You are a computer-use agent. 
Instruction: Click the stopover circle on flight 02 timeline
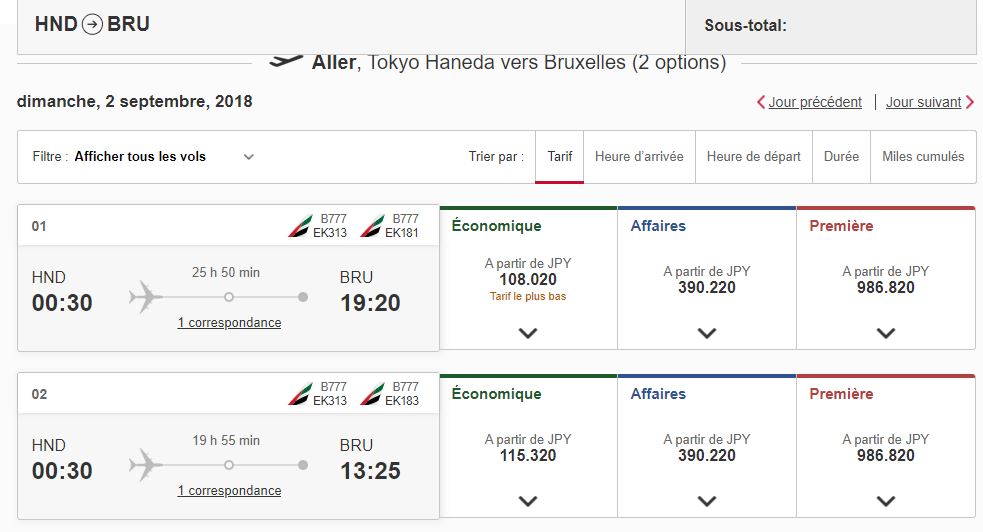pos(229,465)
